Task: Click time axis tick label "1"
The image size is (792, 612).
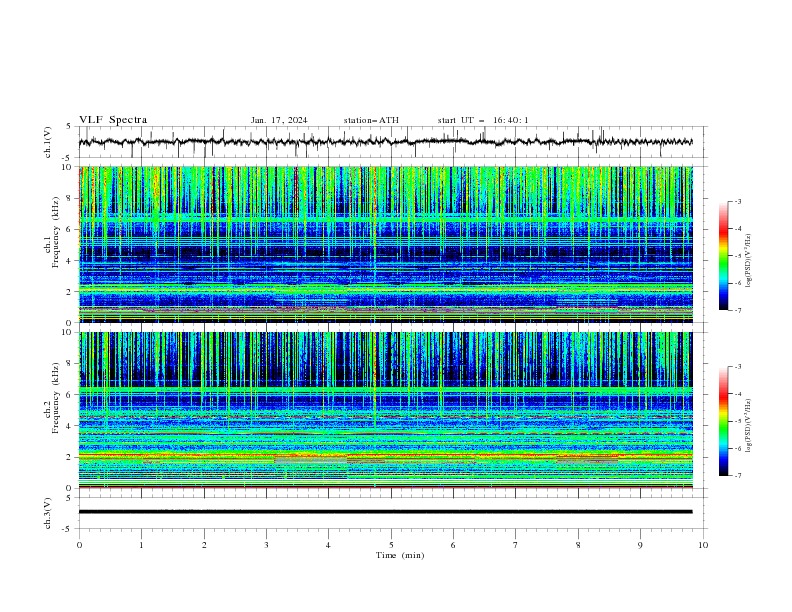Action: (x=141, y=545)
